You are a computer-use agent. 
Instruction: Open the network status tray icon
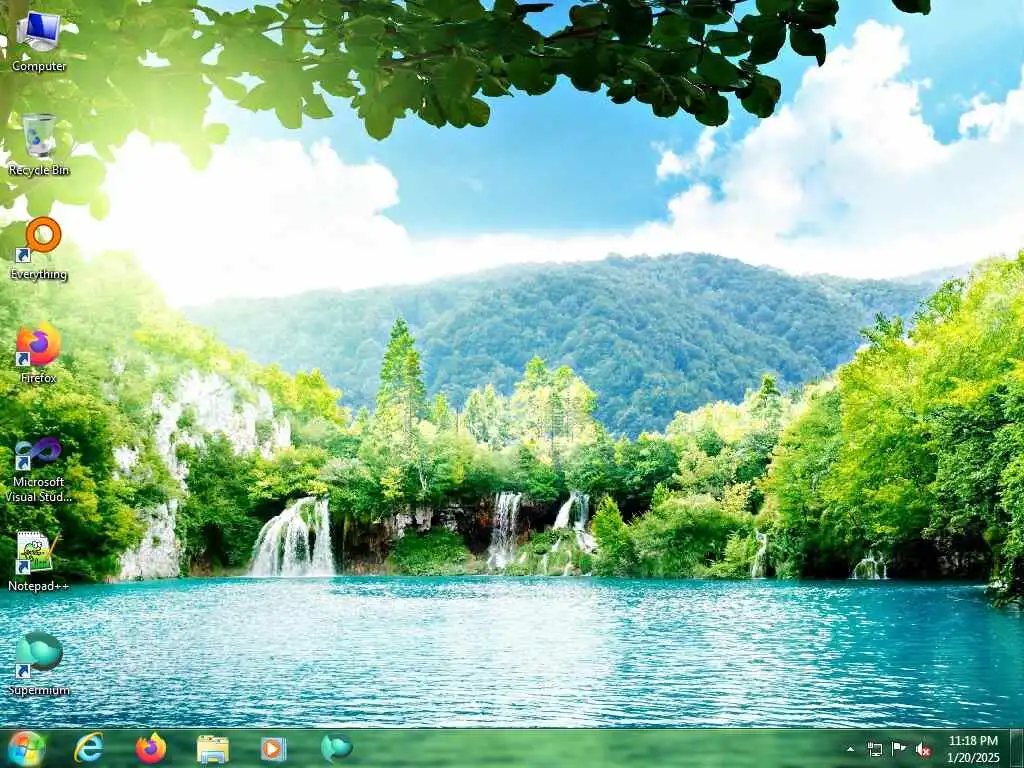874,749
